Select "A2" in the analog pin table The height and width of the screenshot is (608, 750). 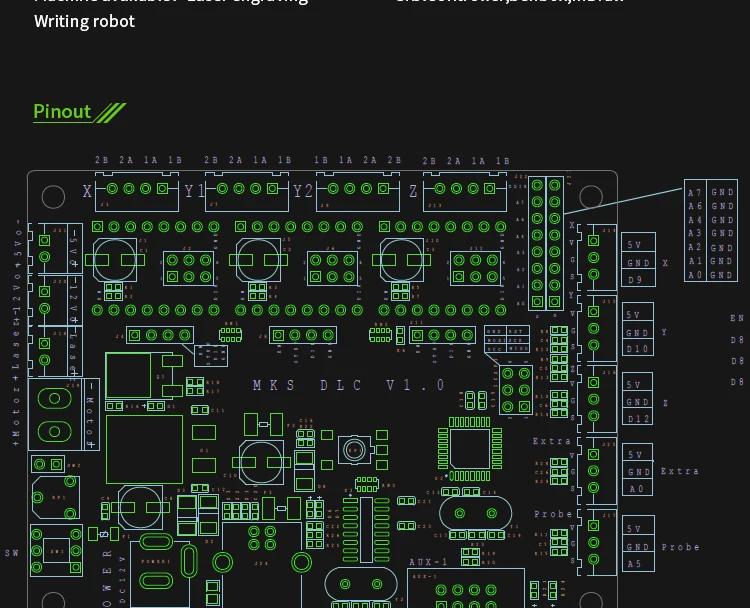click(695, 247)
